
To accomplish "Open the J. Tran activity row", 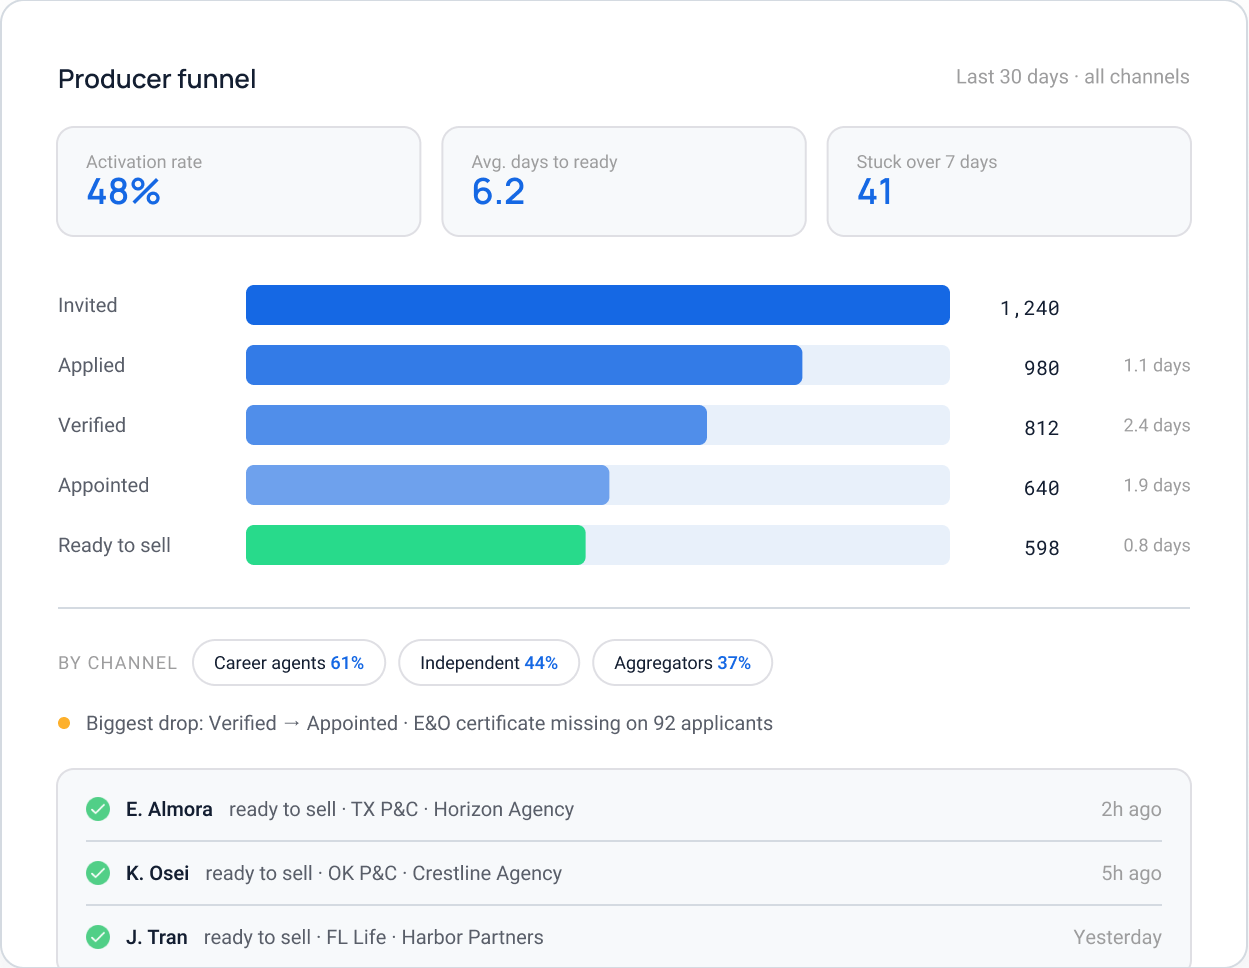I will pyautogui.click(x=624, y=937).
